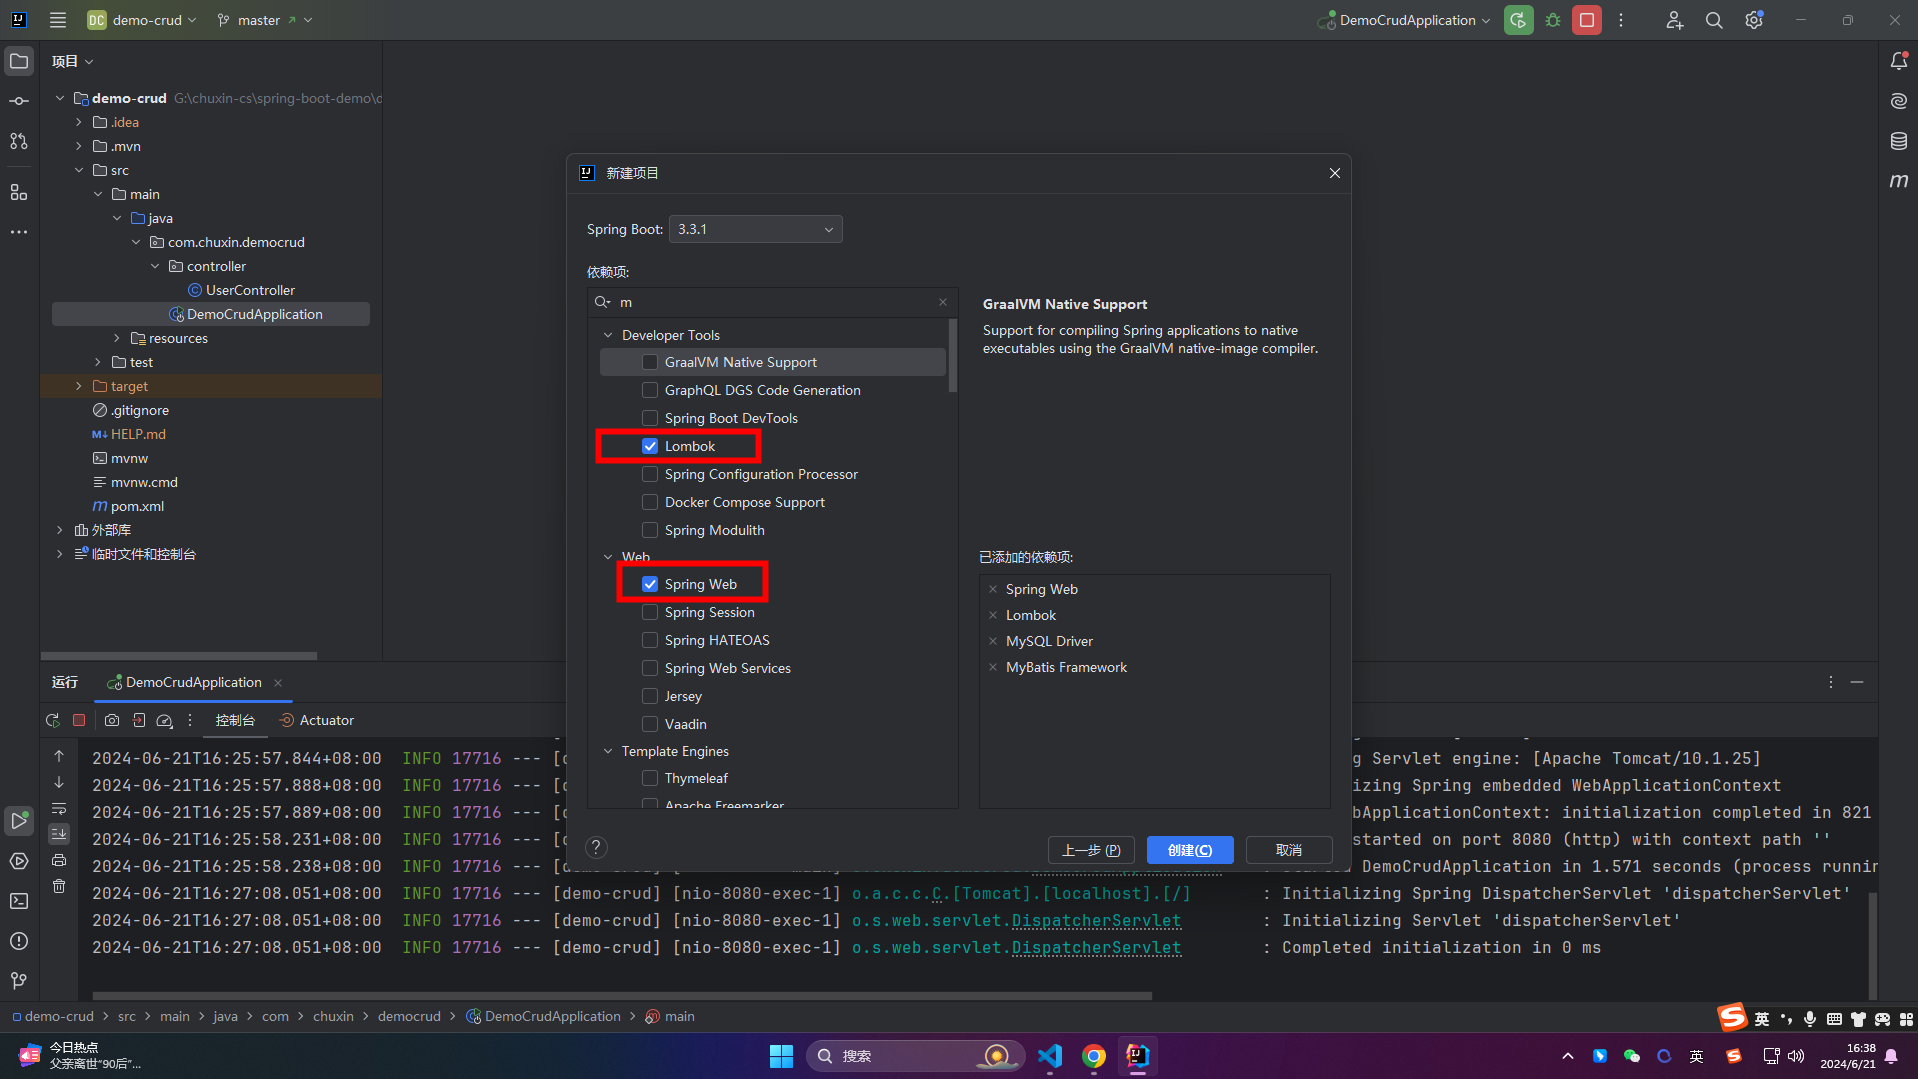Open the Problems tool window icon
This screenshot has width=1918, height=1079.
(x=19, y=941)
